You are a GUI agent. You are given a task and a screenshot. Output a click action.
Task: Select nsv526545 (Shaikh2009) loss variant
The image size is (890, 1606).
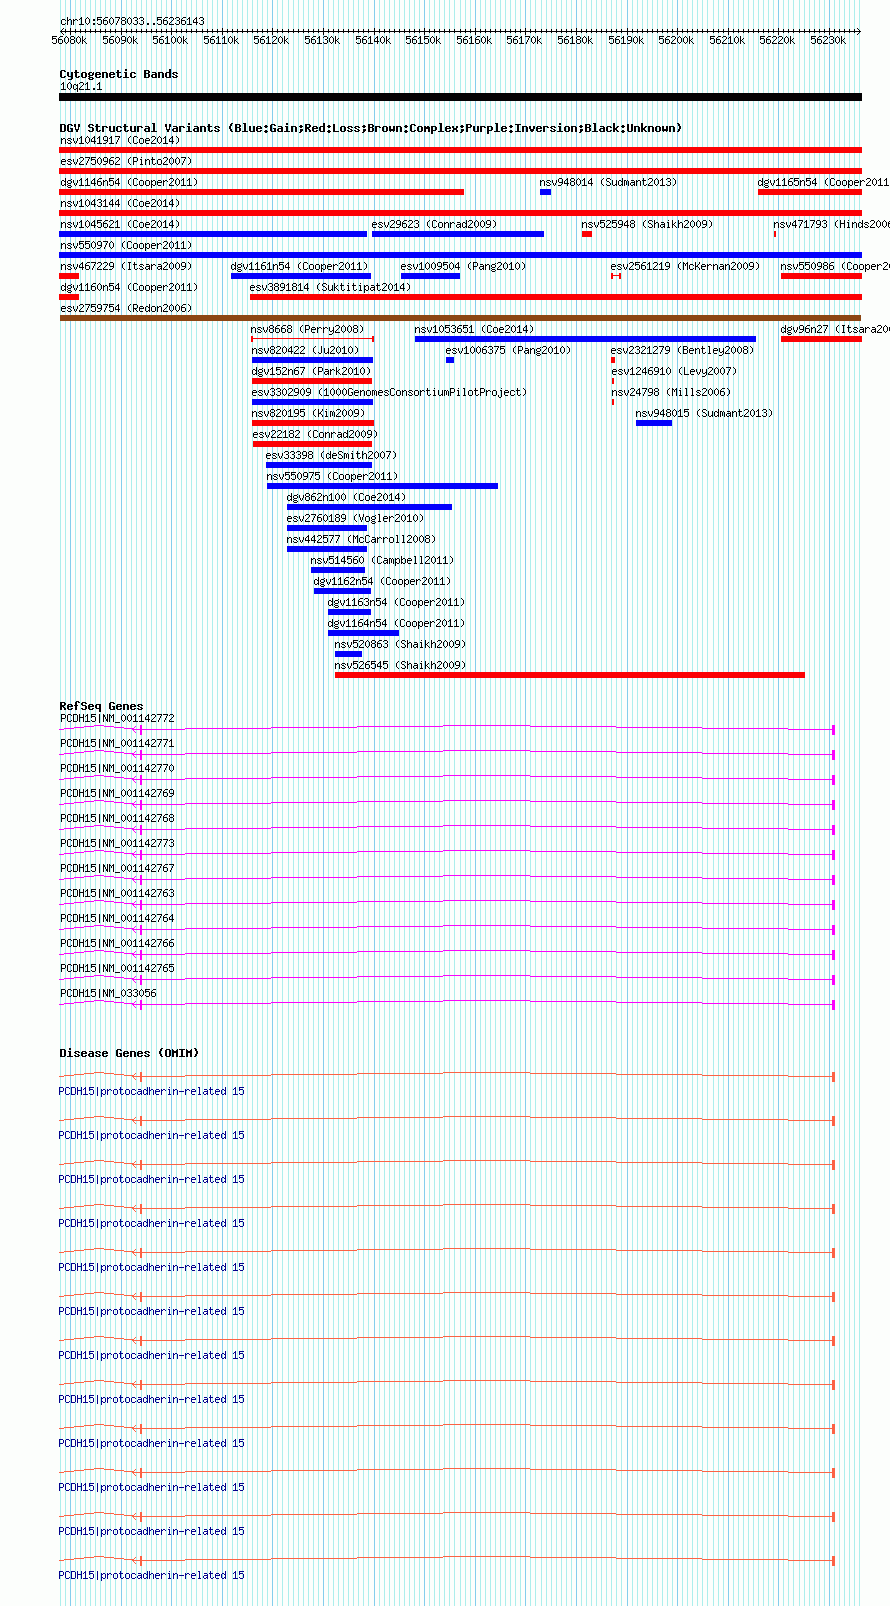(x=400, y=665)
